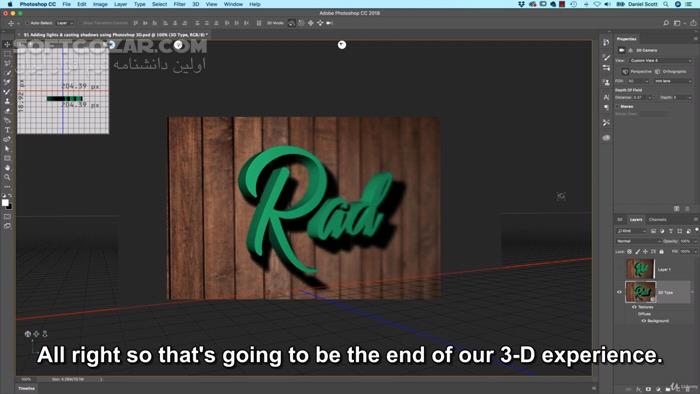Open the mm lens dropdown
Viewport: 700px width, 394px height.
point(673,81)
